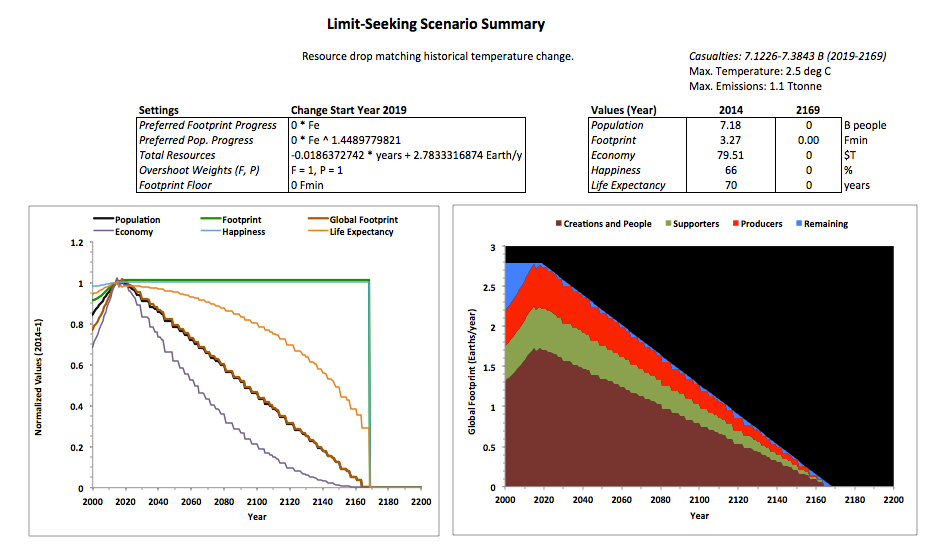
Task: Click the Year axis title of the area chart
Action: tap(699, 516)
